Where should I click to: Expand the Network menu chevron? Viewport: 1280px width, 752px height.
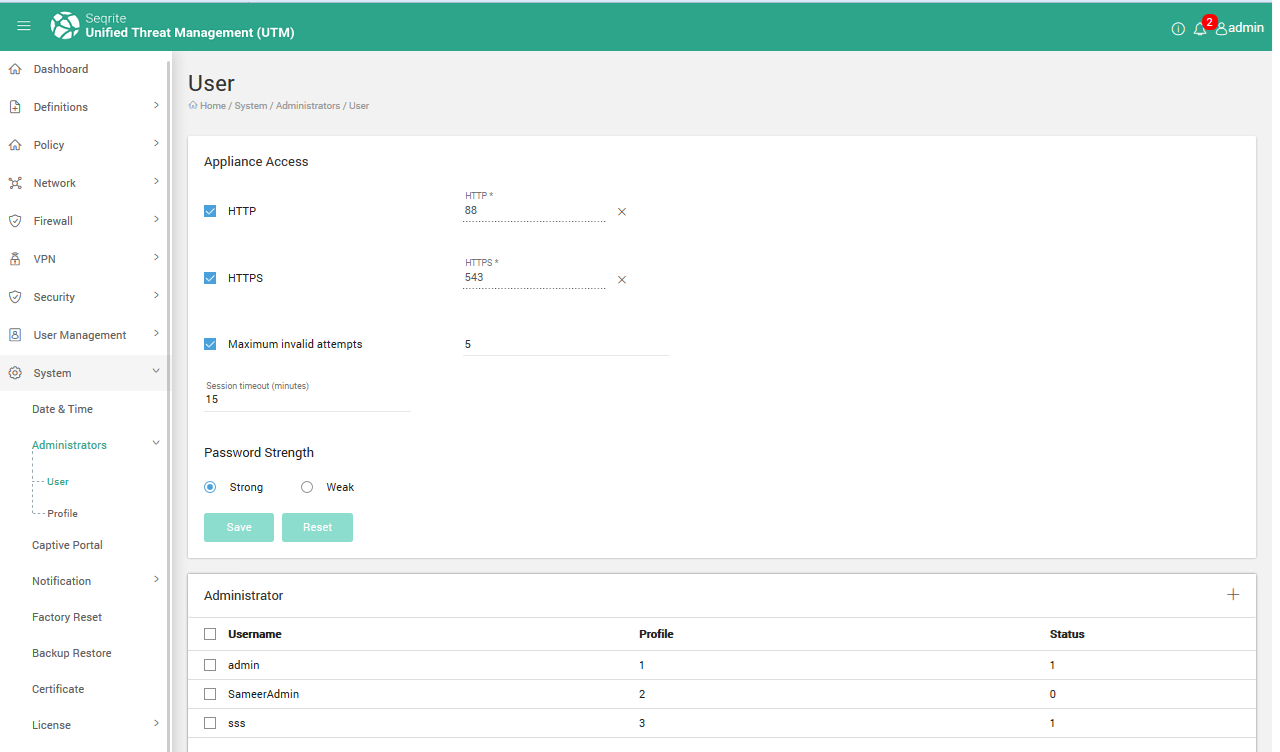point(156,182)
